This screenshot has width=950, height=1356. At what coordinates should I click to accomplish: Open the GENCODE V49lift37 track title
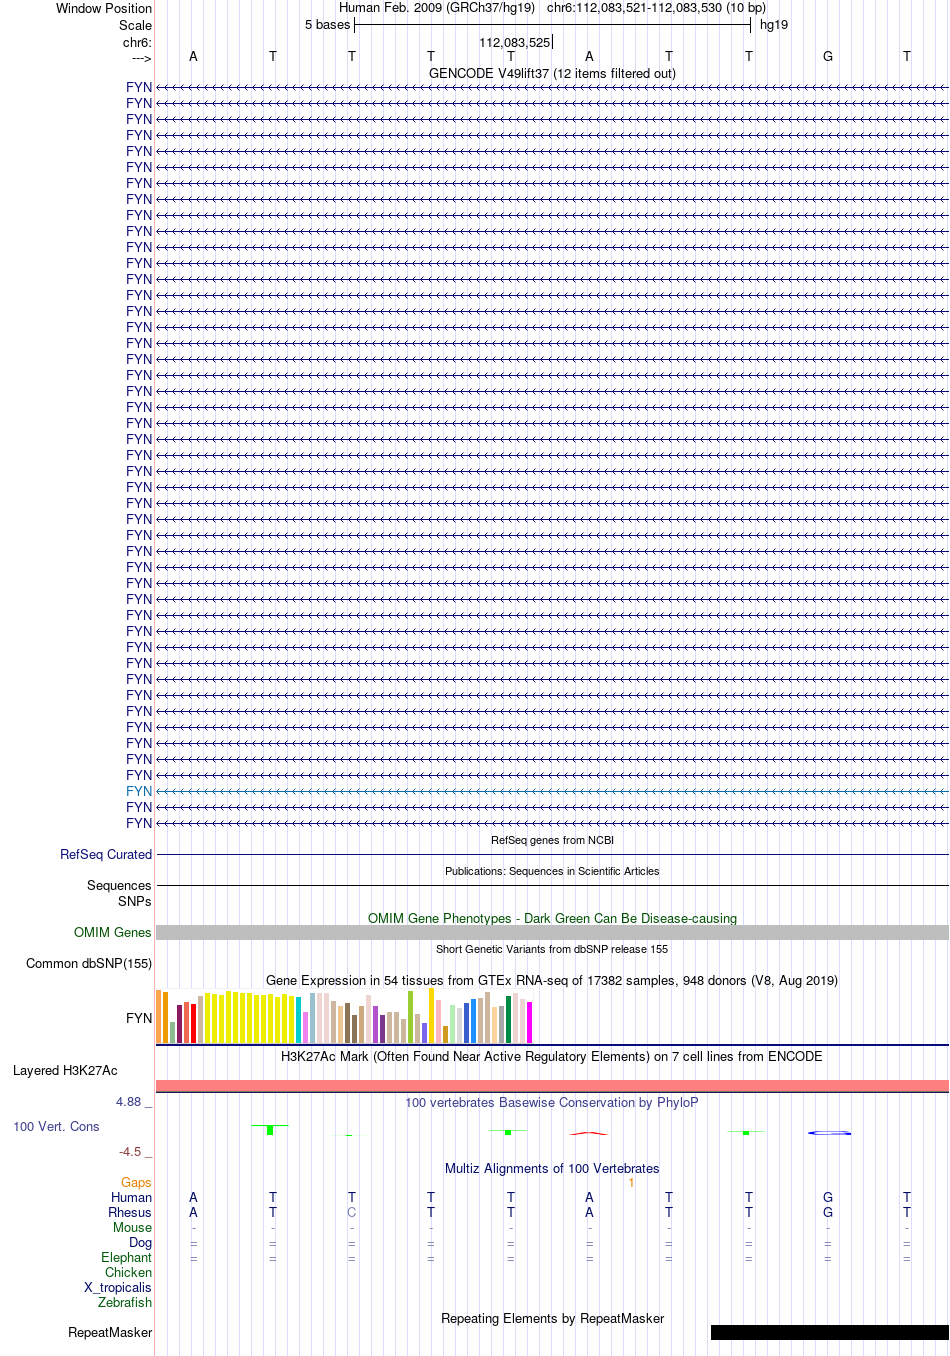tap(552, 73)
